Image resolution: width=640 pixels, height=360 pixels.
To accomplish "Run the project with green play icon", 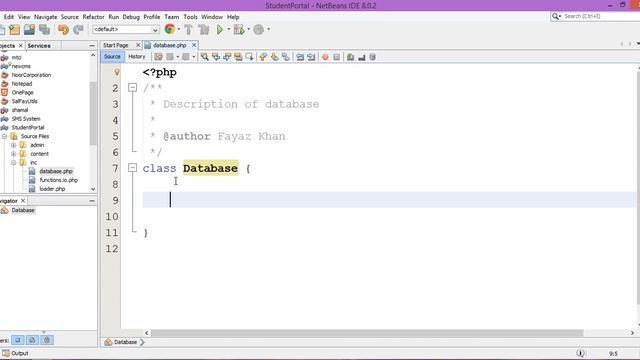I will coord(220,29).
